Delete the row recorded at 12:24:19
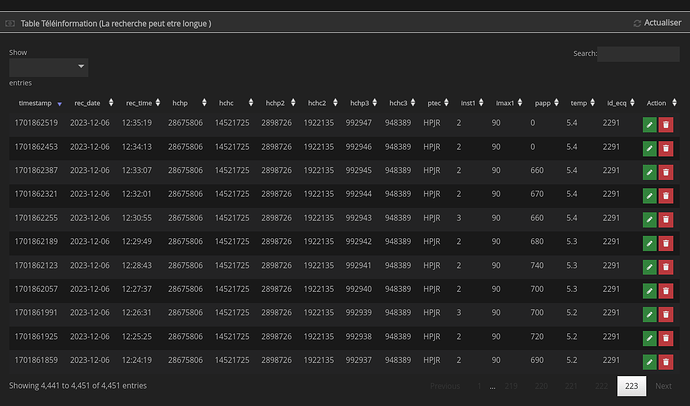 [666, 362]
